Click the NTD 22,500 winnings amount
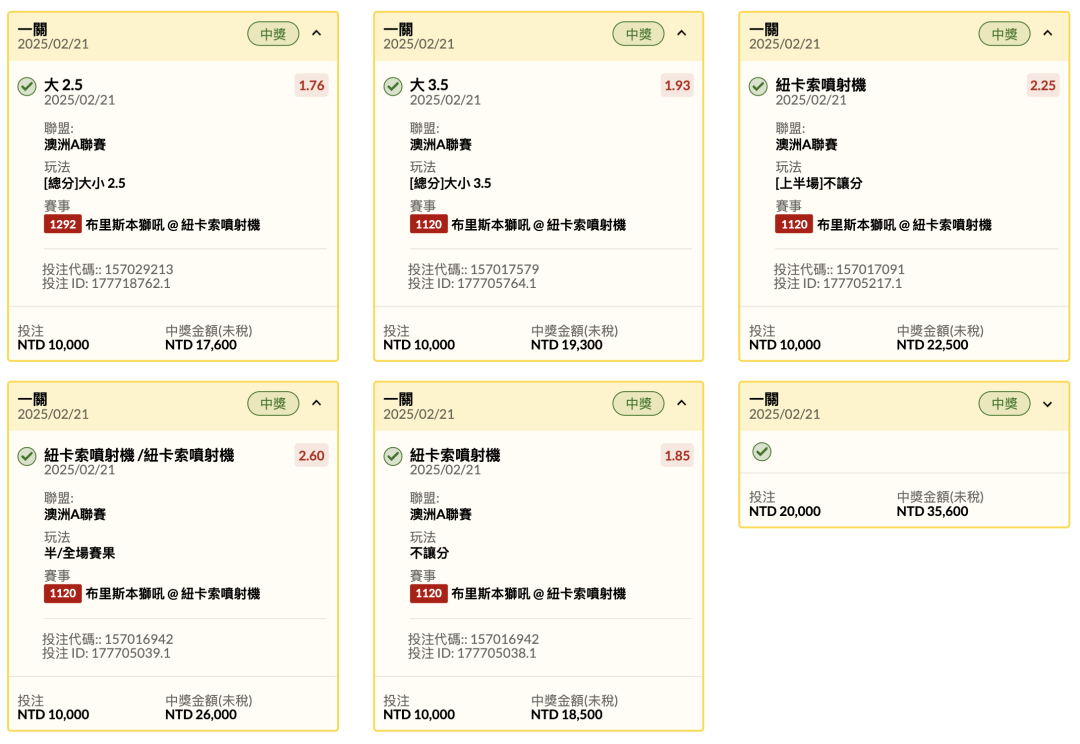 933,344
